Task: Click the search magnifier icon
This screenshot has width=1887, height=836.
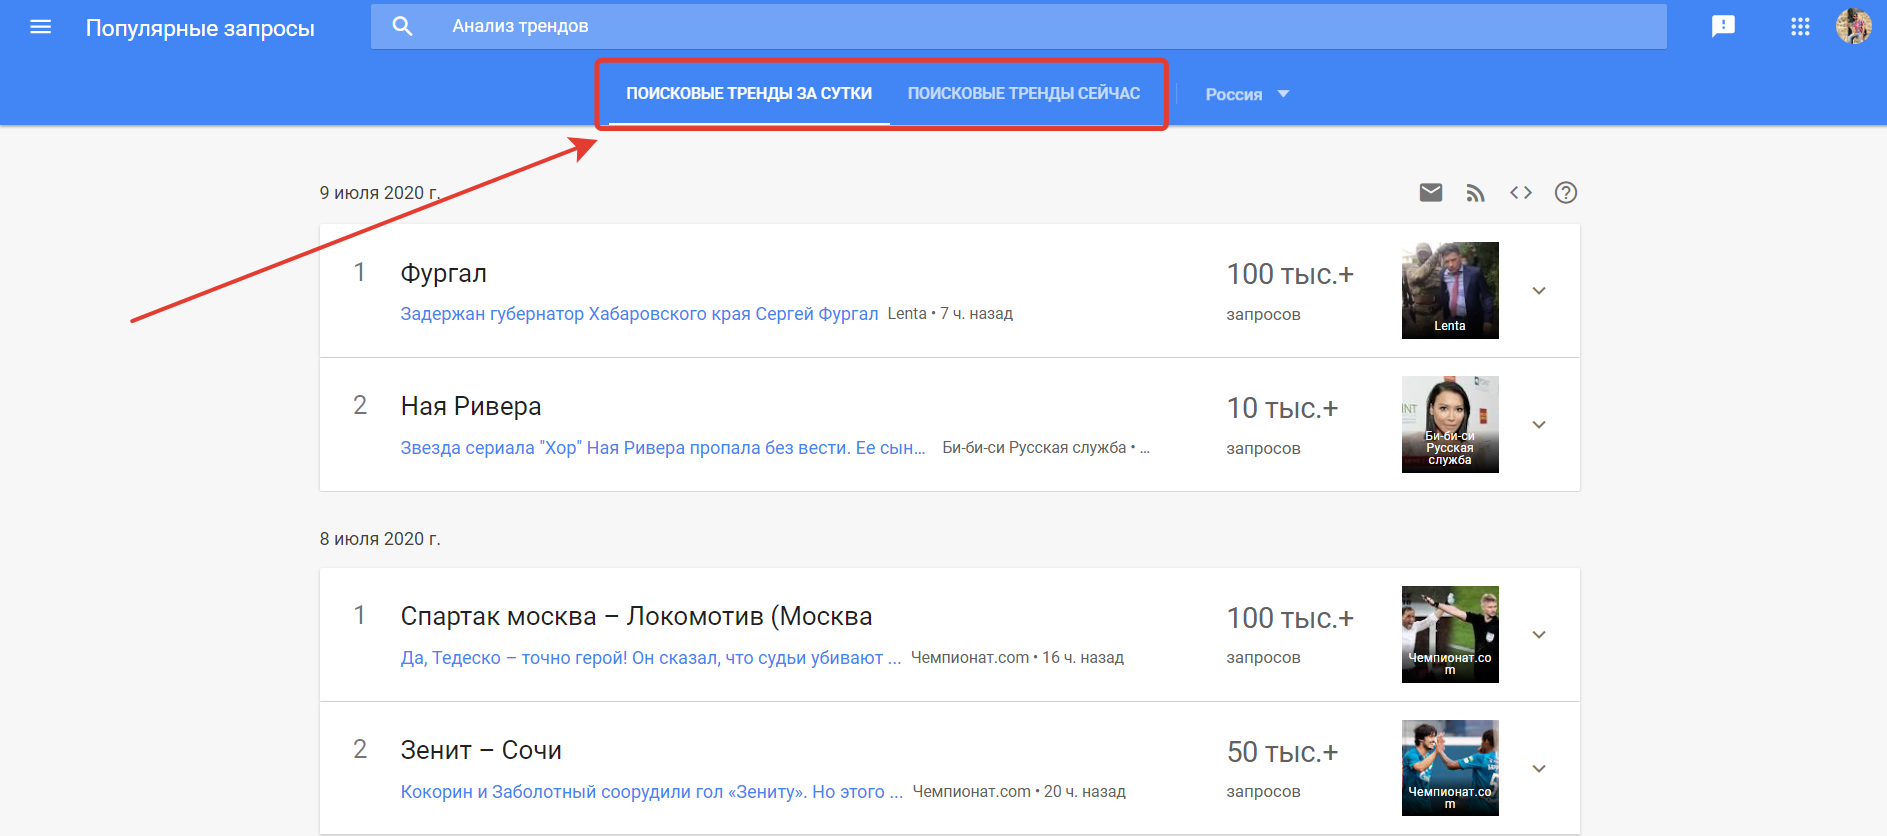Action: pos(402,26)
